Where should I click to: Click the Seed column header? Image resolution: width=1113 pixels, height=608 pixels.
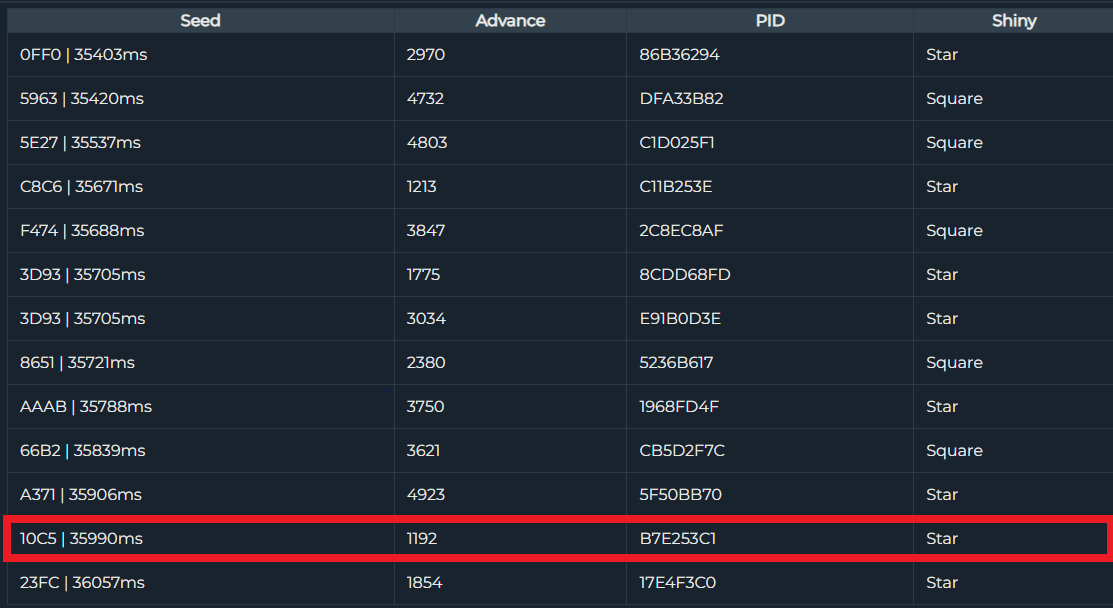(200, 21)
